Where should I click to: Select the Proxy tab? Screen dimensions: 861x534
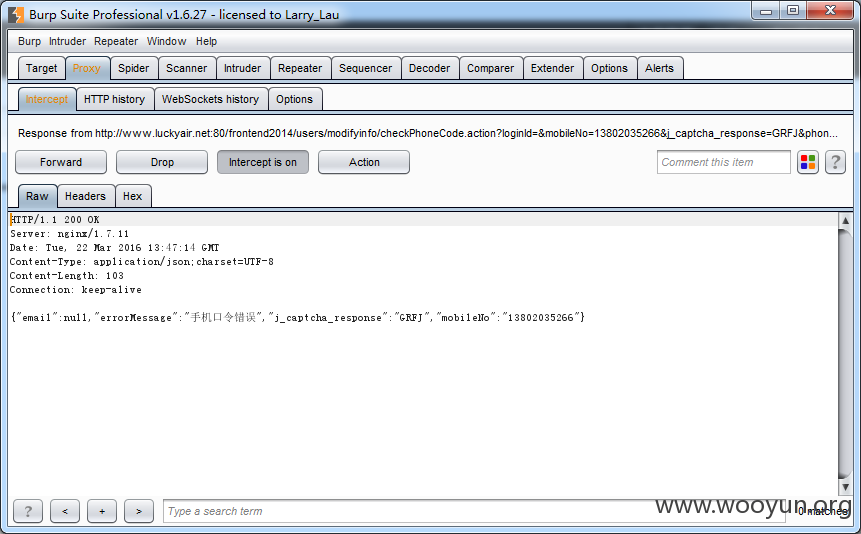[87, 68]
